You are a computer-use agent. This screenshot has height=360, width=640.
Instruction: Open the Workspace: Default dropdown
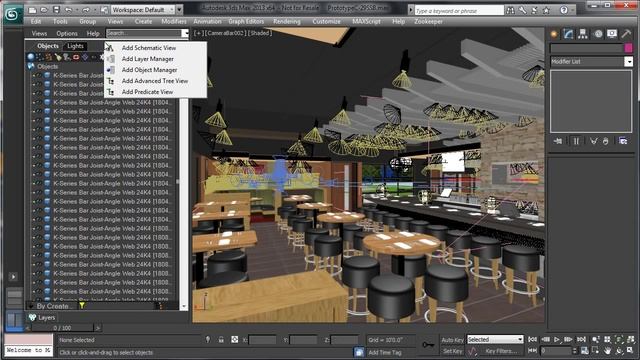pyautogui.click(x=143, y=9)
